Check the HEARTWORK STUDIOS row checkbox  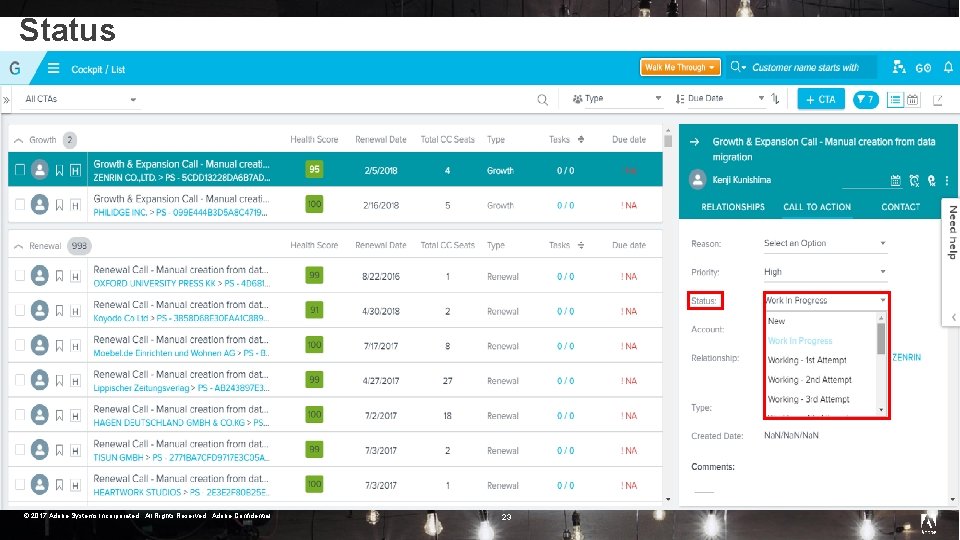(20, 484)
